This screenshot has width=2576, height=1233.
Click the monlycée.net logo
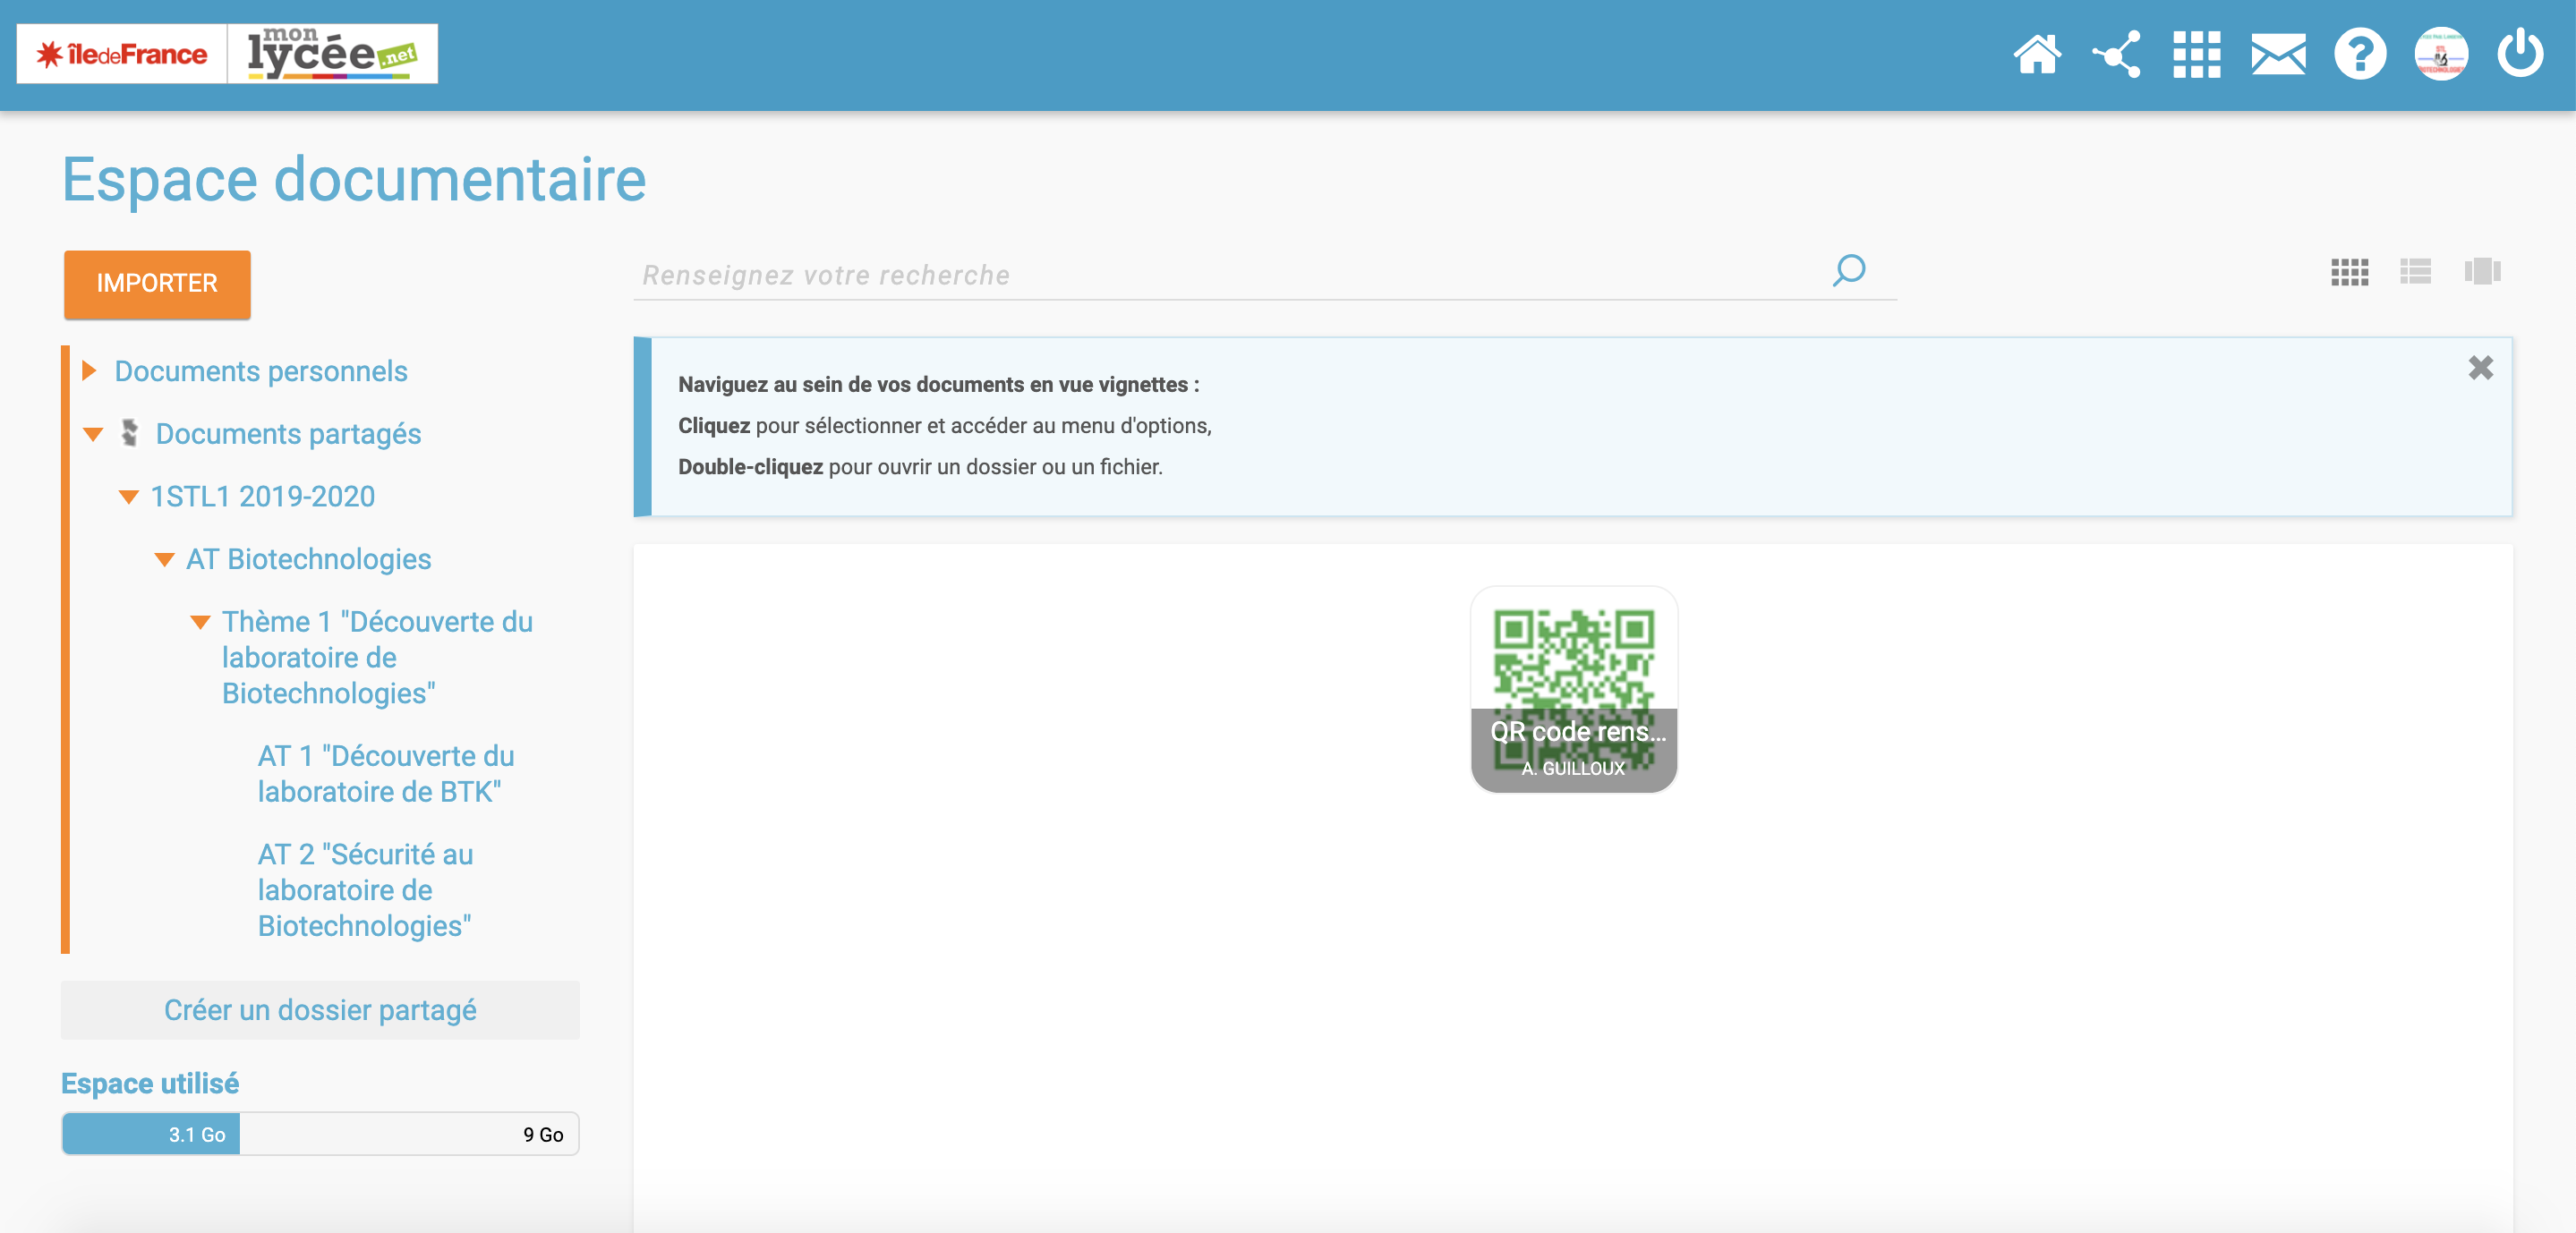332,54
